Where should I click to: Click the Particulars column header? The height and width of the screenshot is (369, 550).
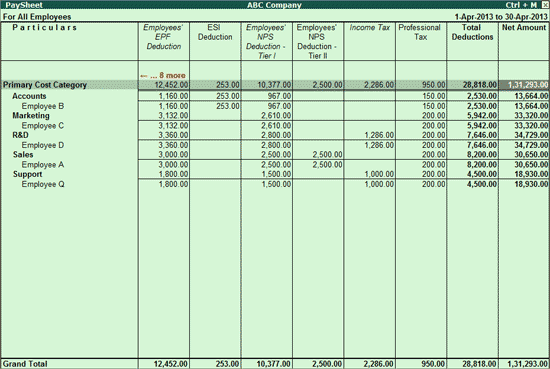click(x=45, y=27)
